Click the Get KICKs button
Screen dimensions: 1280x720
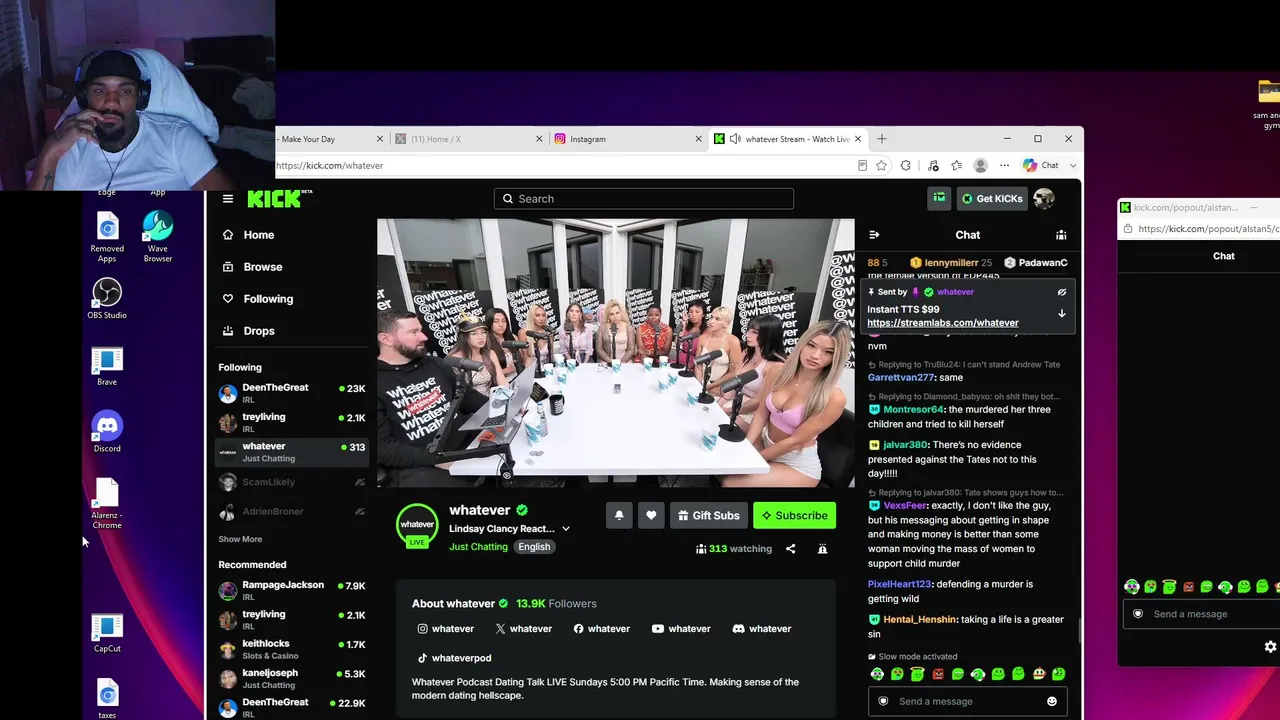point(992,199)
